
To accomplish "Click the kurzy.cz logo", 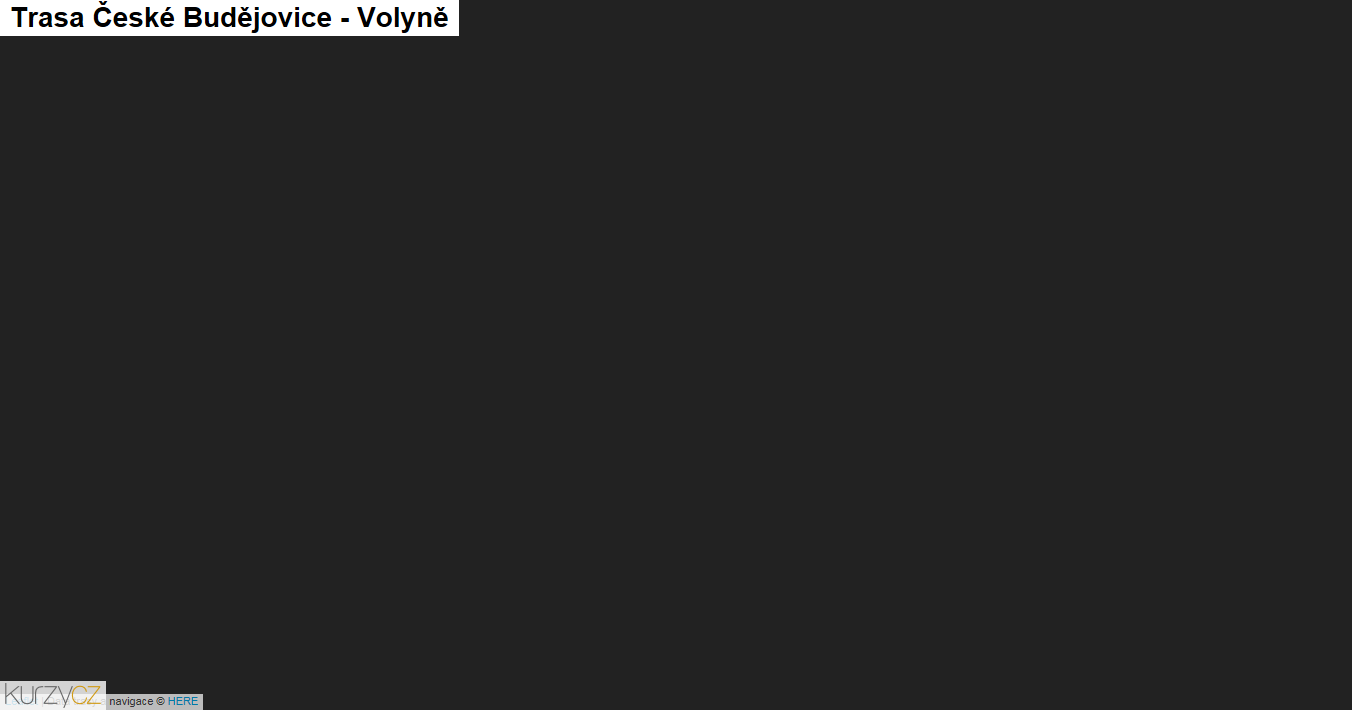I will 53,695.
